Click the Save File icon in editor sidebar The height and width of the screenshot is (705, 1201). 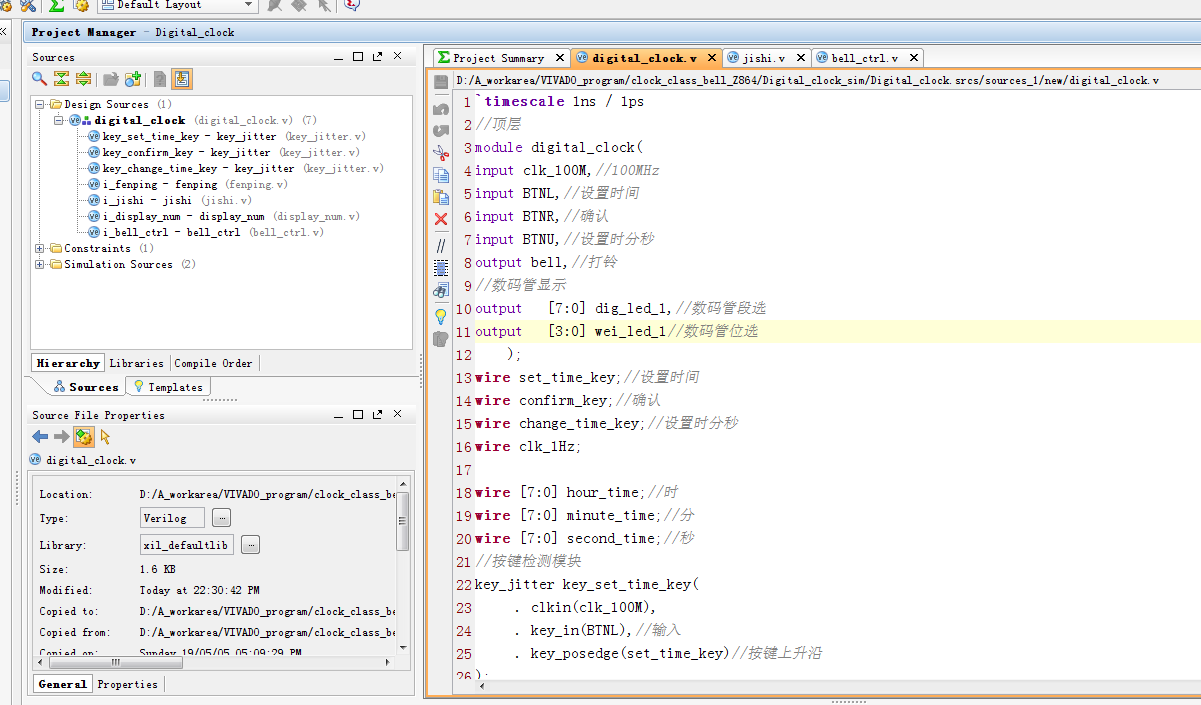pyautogui.click(x=441, y=82)
